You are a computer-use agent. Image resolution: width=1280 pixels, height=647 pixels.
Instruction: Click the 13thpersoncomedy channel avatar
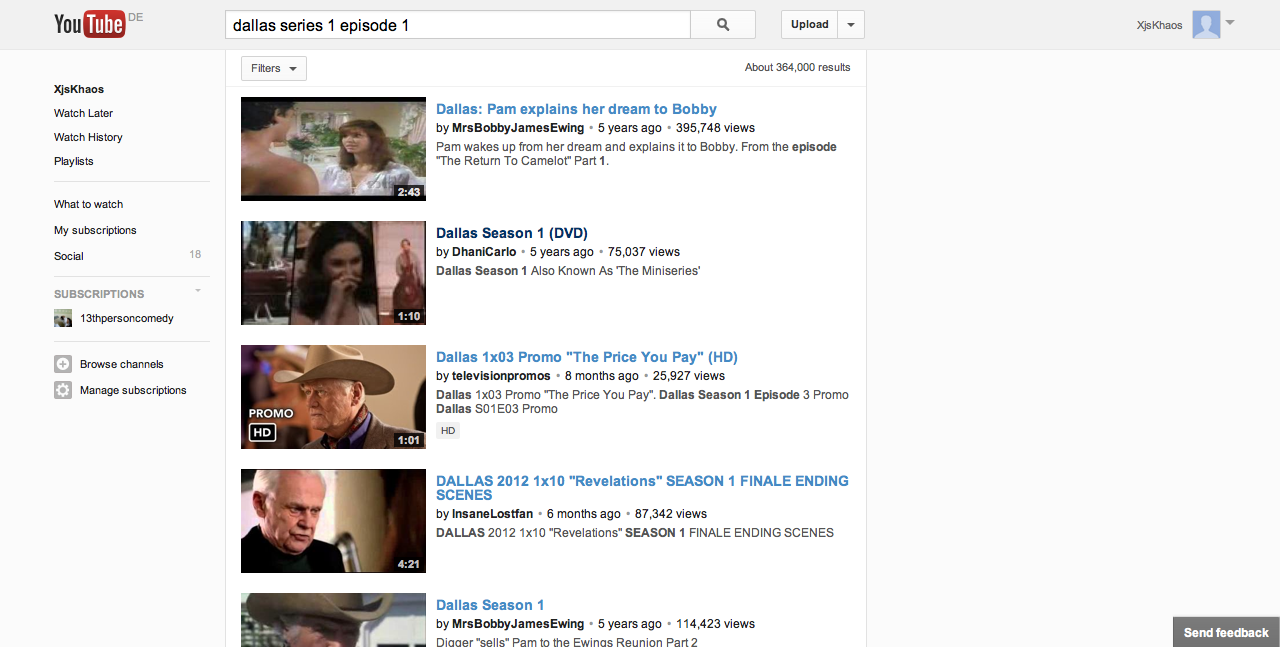[x=63, y=318]
